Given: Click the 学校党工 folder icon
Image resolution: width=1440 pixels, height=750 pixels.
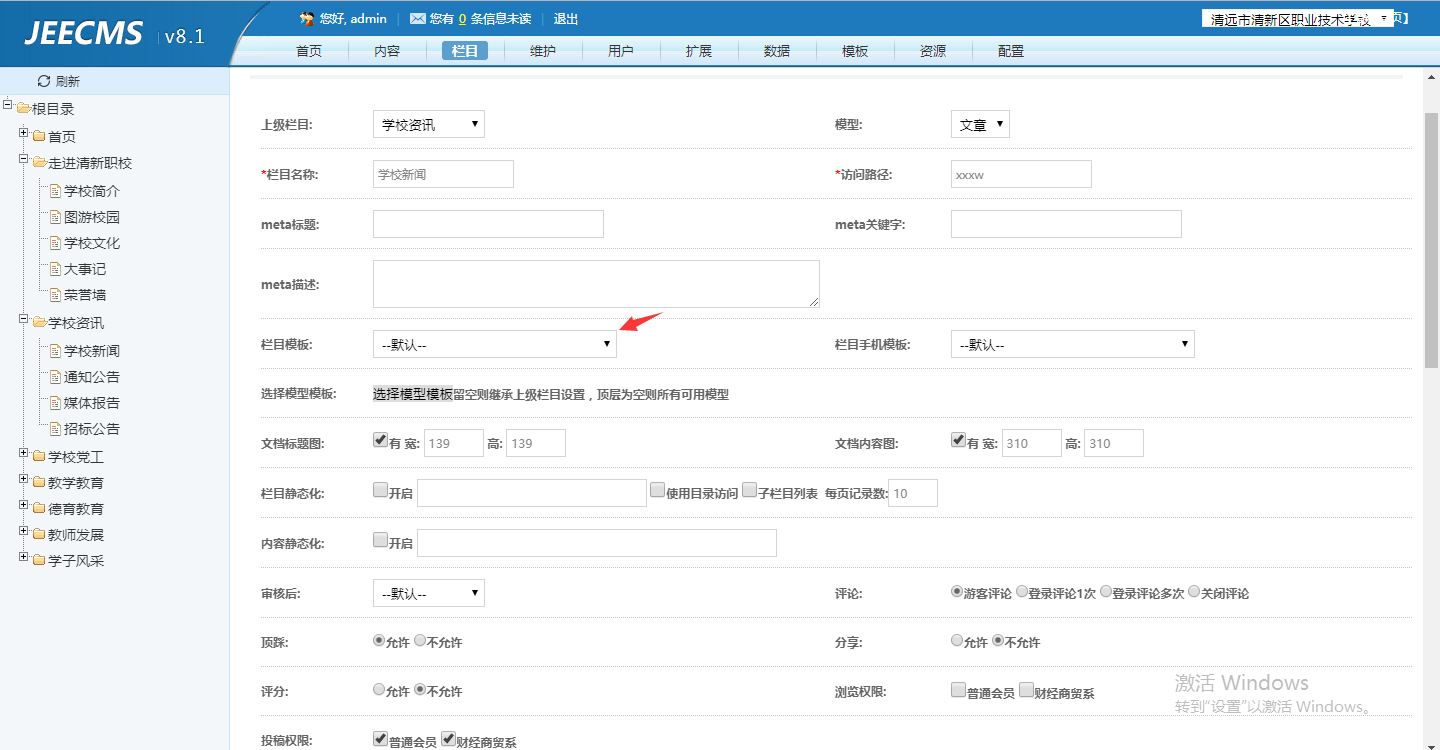Looking at the screenshot, I should (x=39, y=457).
